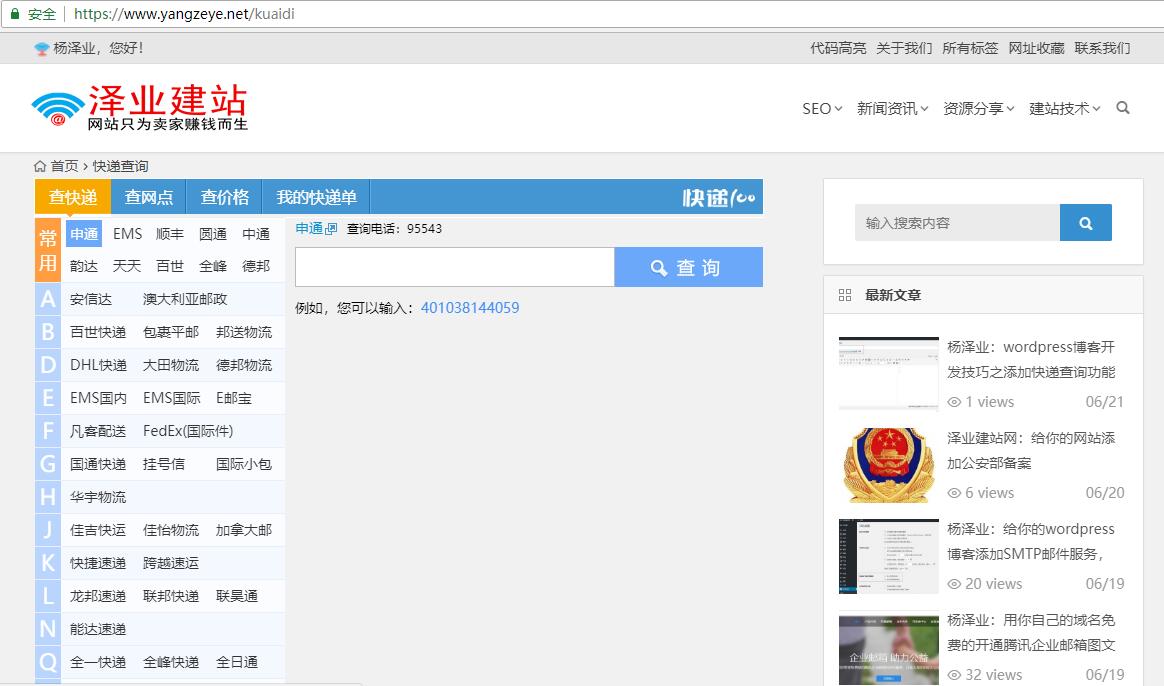
Task: Select 澳大利亚邮政 courier
Action: (x=185, y=299)
